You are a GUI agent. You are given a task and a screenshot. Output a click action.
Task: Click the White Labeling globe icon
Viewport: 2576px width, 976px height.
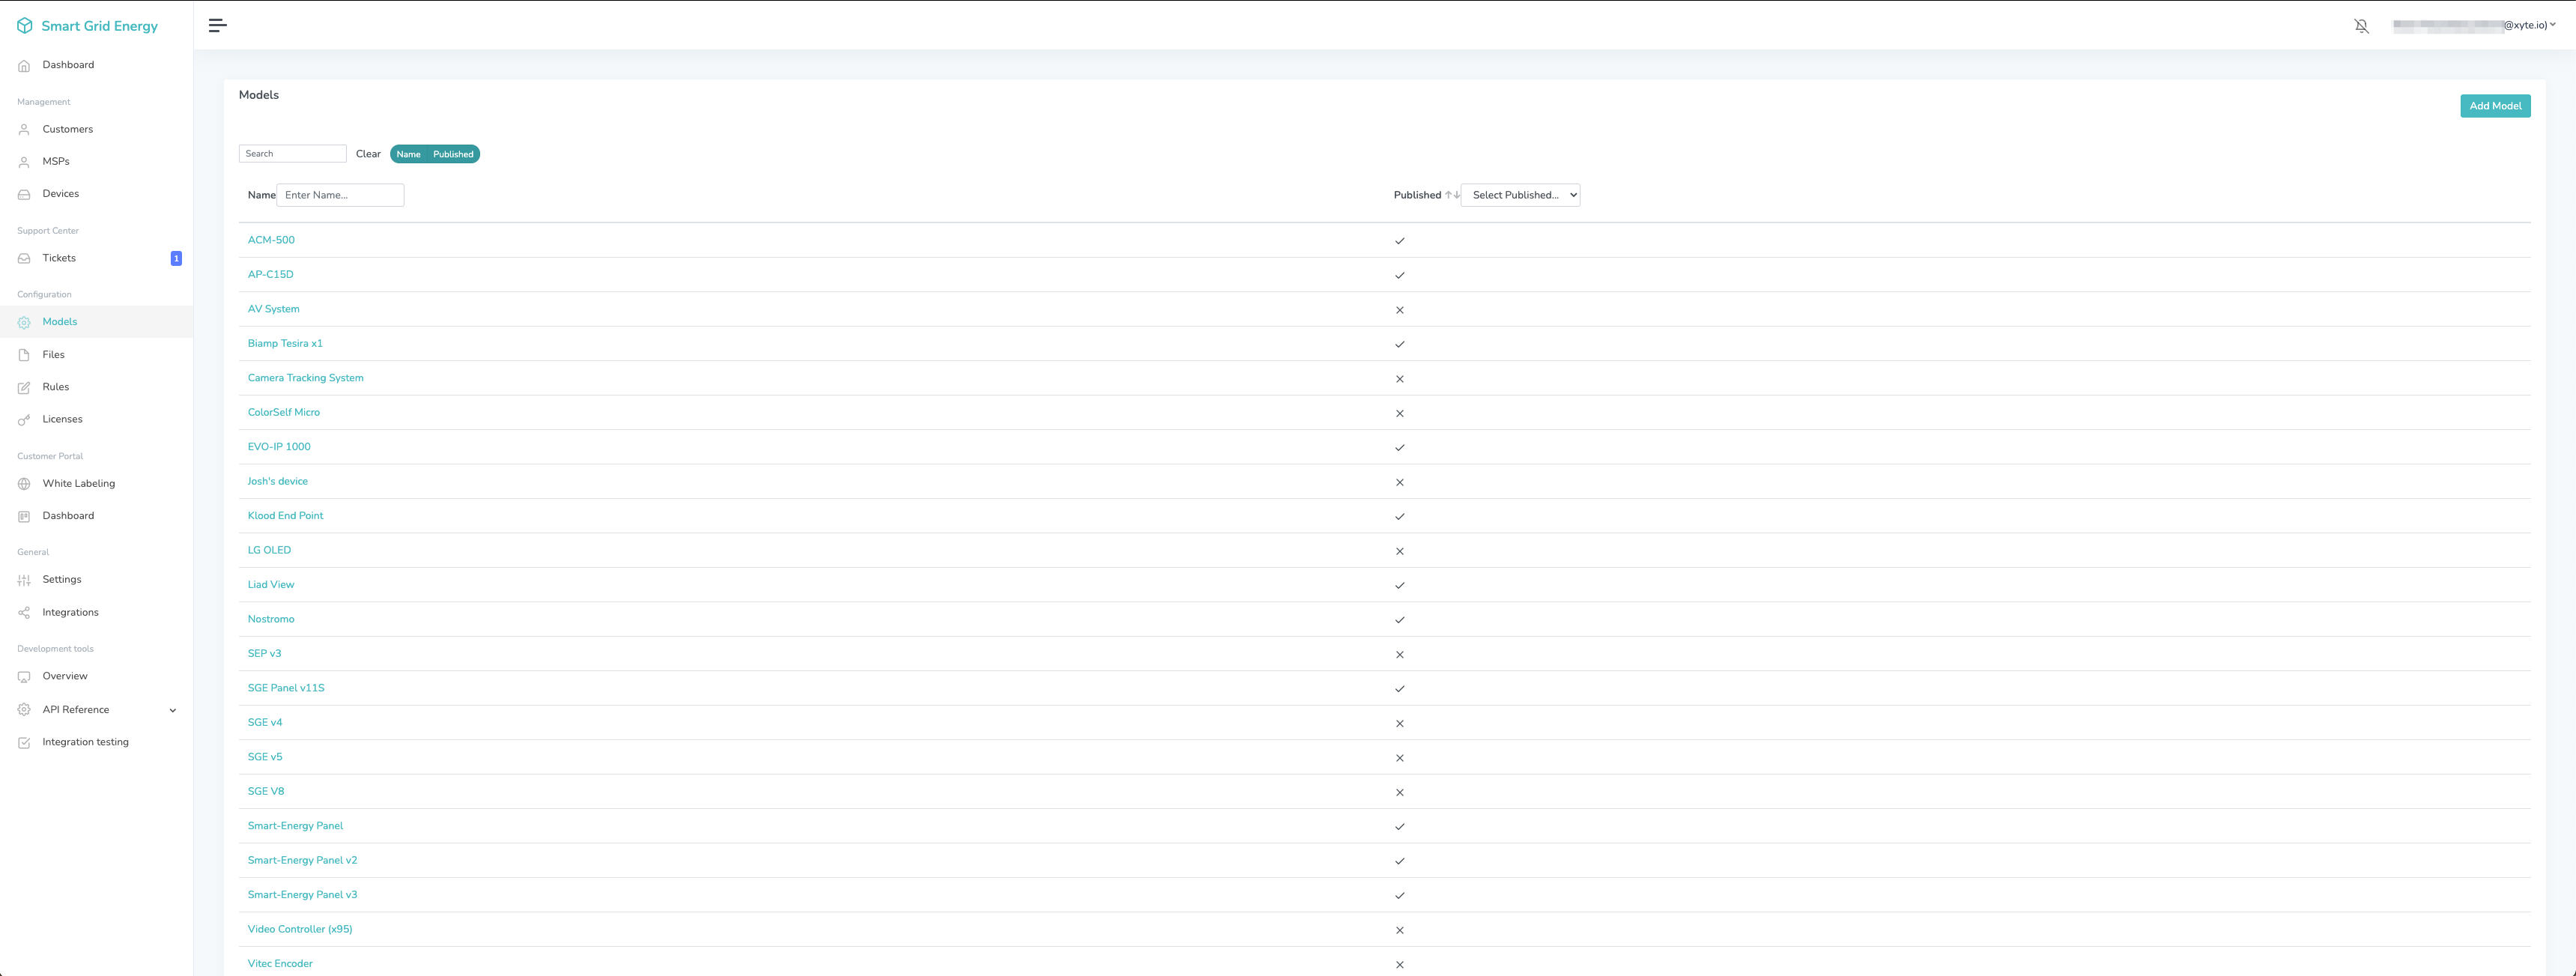[x=24, y=484]
